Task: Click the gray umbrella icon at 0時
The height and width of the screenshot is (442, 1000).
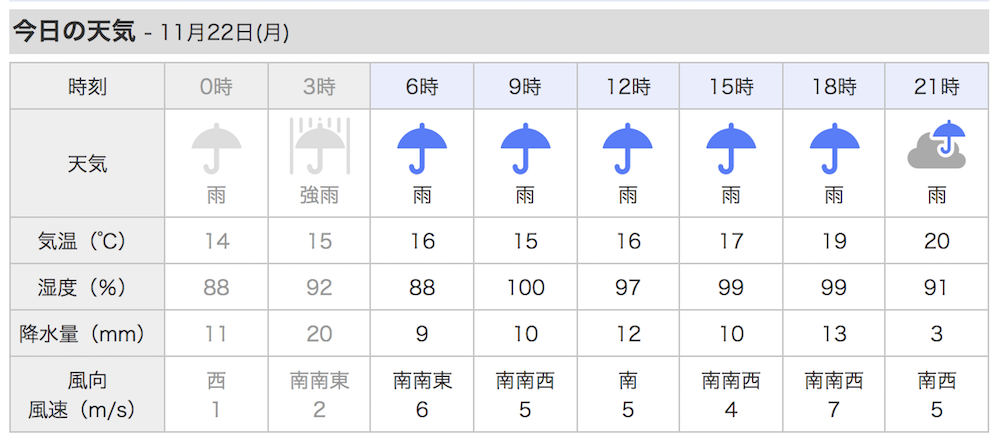Action: [216, 149]
